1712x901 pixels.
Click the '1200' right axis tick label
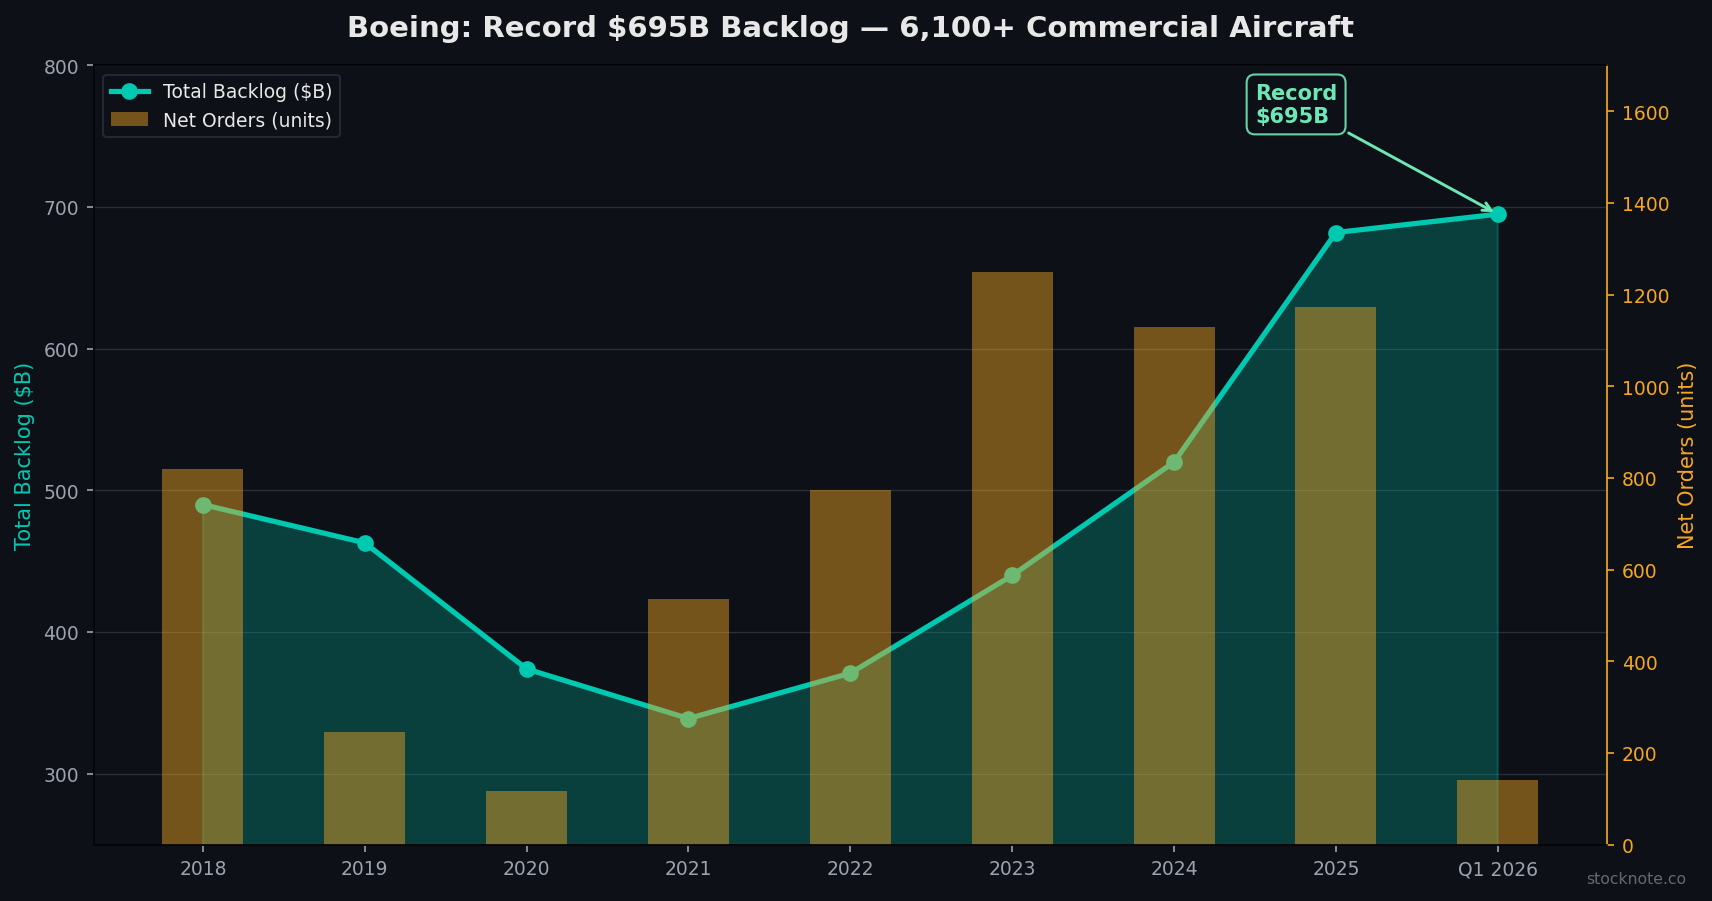click(1646, 296)
